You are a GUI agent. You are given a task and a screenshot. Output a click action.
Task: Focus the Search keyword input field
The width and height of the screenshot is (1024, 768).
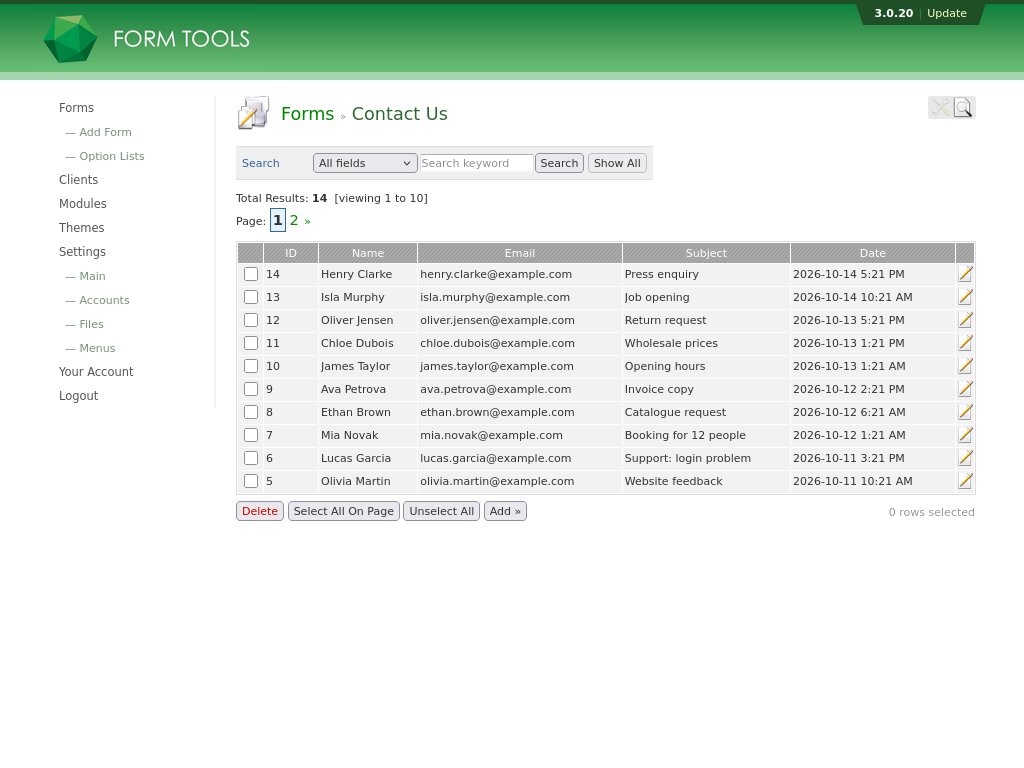[x=477, y=163]
